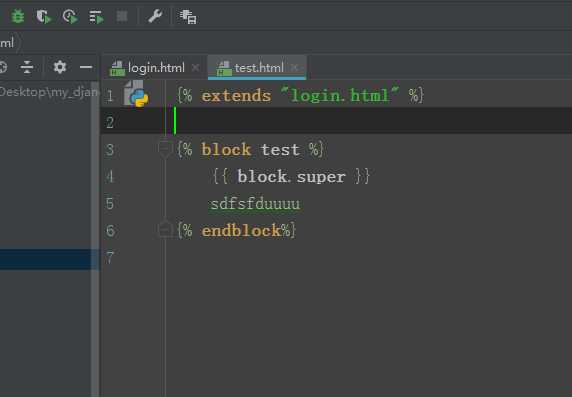Click the word extends on line 1
Viewport: 572px width, 397px height.
pos(236,96)
